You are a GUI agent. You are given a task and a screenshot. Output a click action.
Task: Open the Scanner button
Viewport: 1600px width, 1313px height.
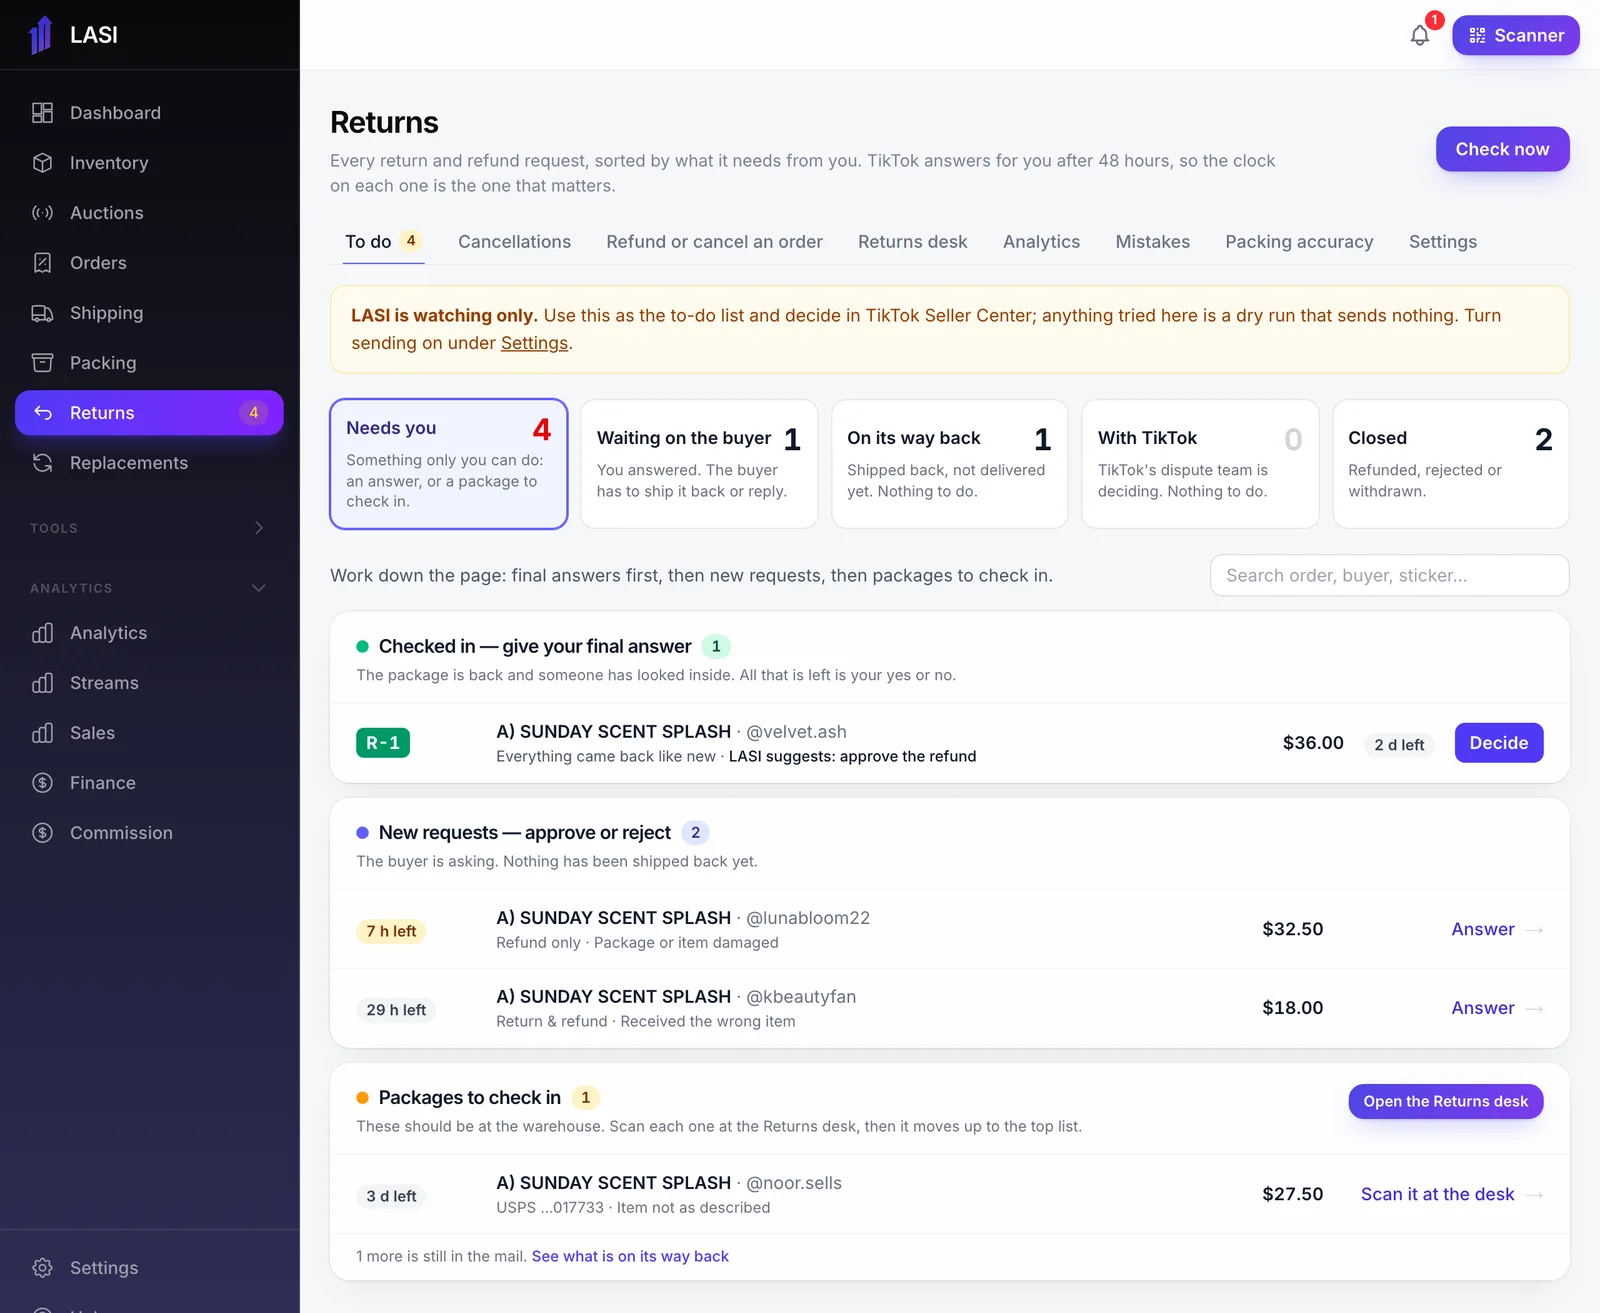tap(1515, 36)
